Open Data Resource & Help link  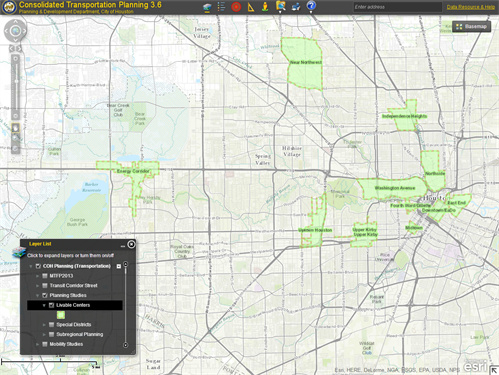[471, 7]
